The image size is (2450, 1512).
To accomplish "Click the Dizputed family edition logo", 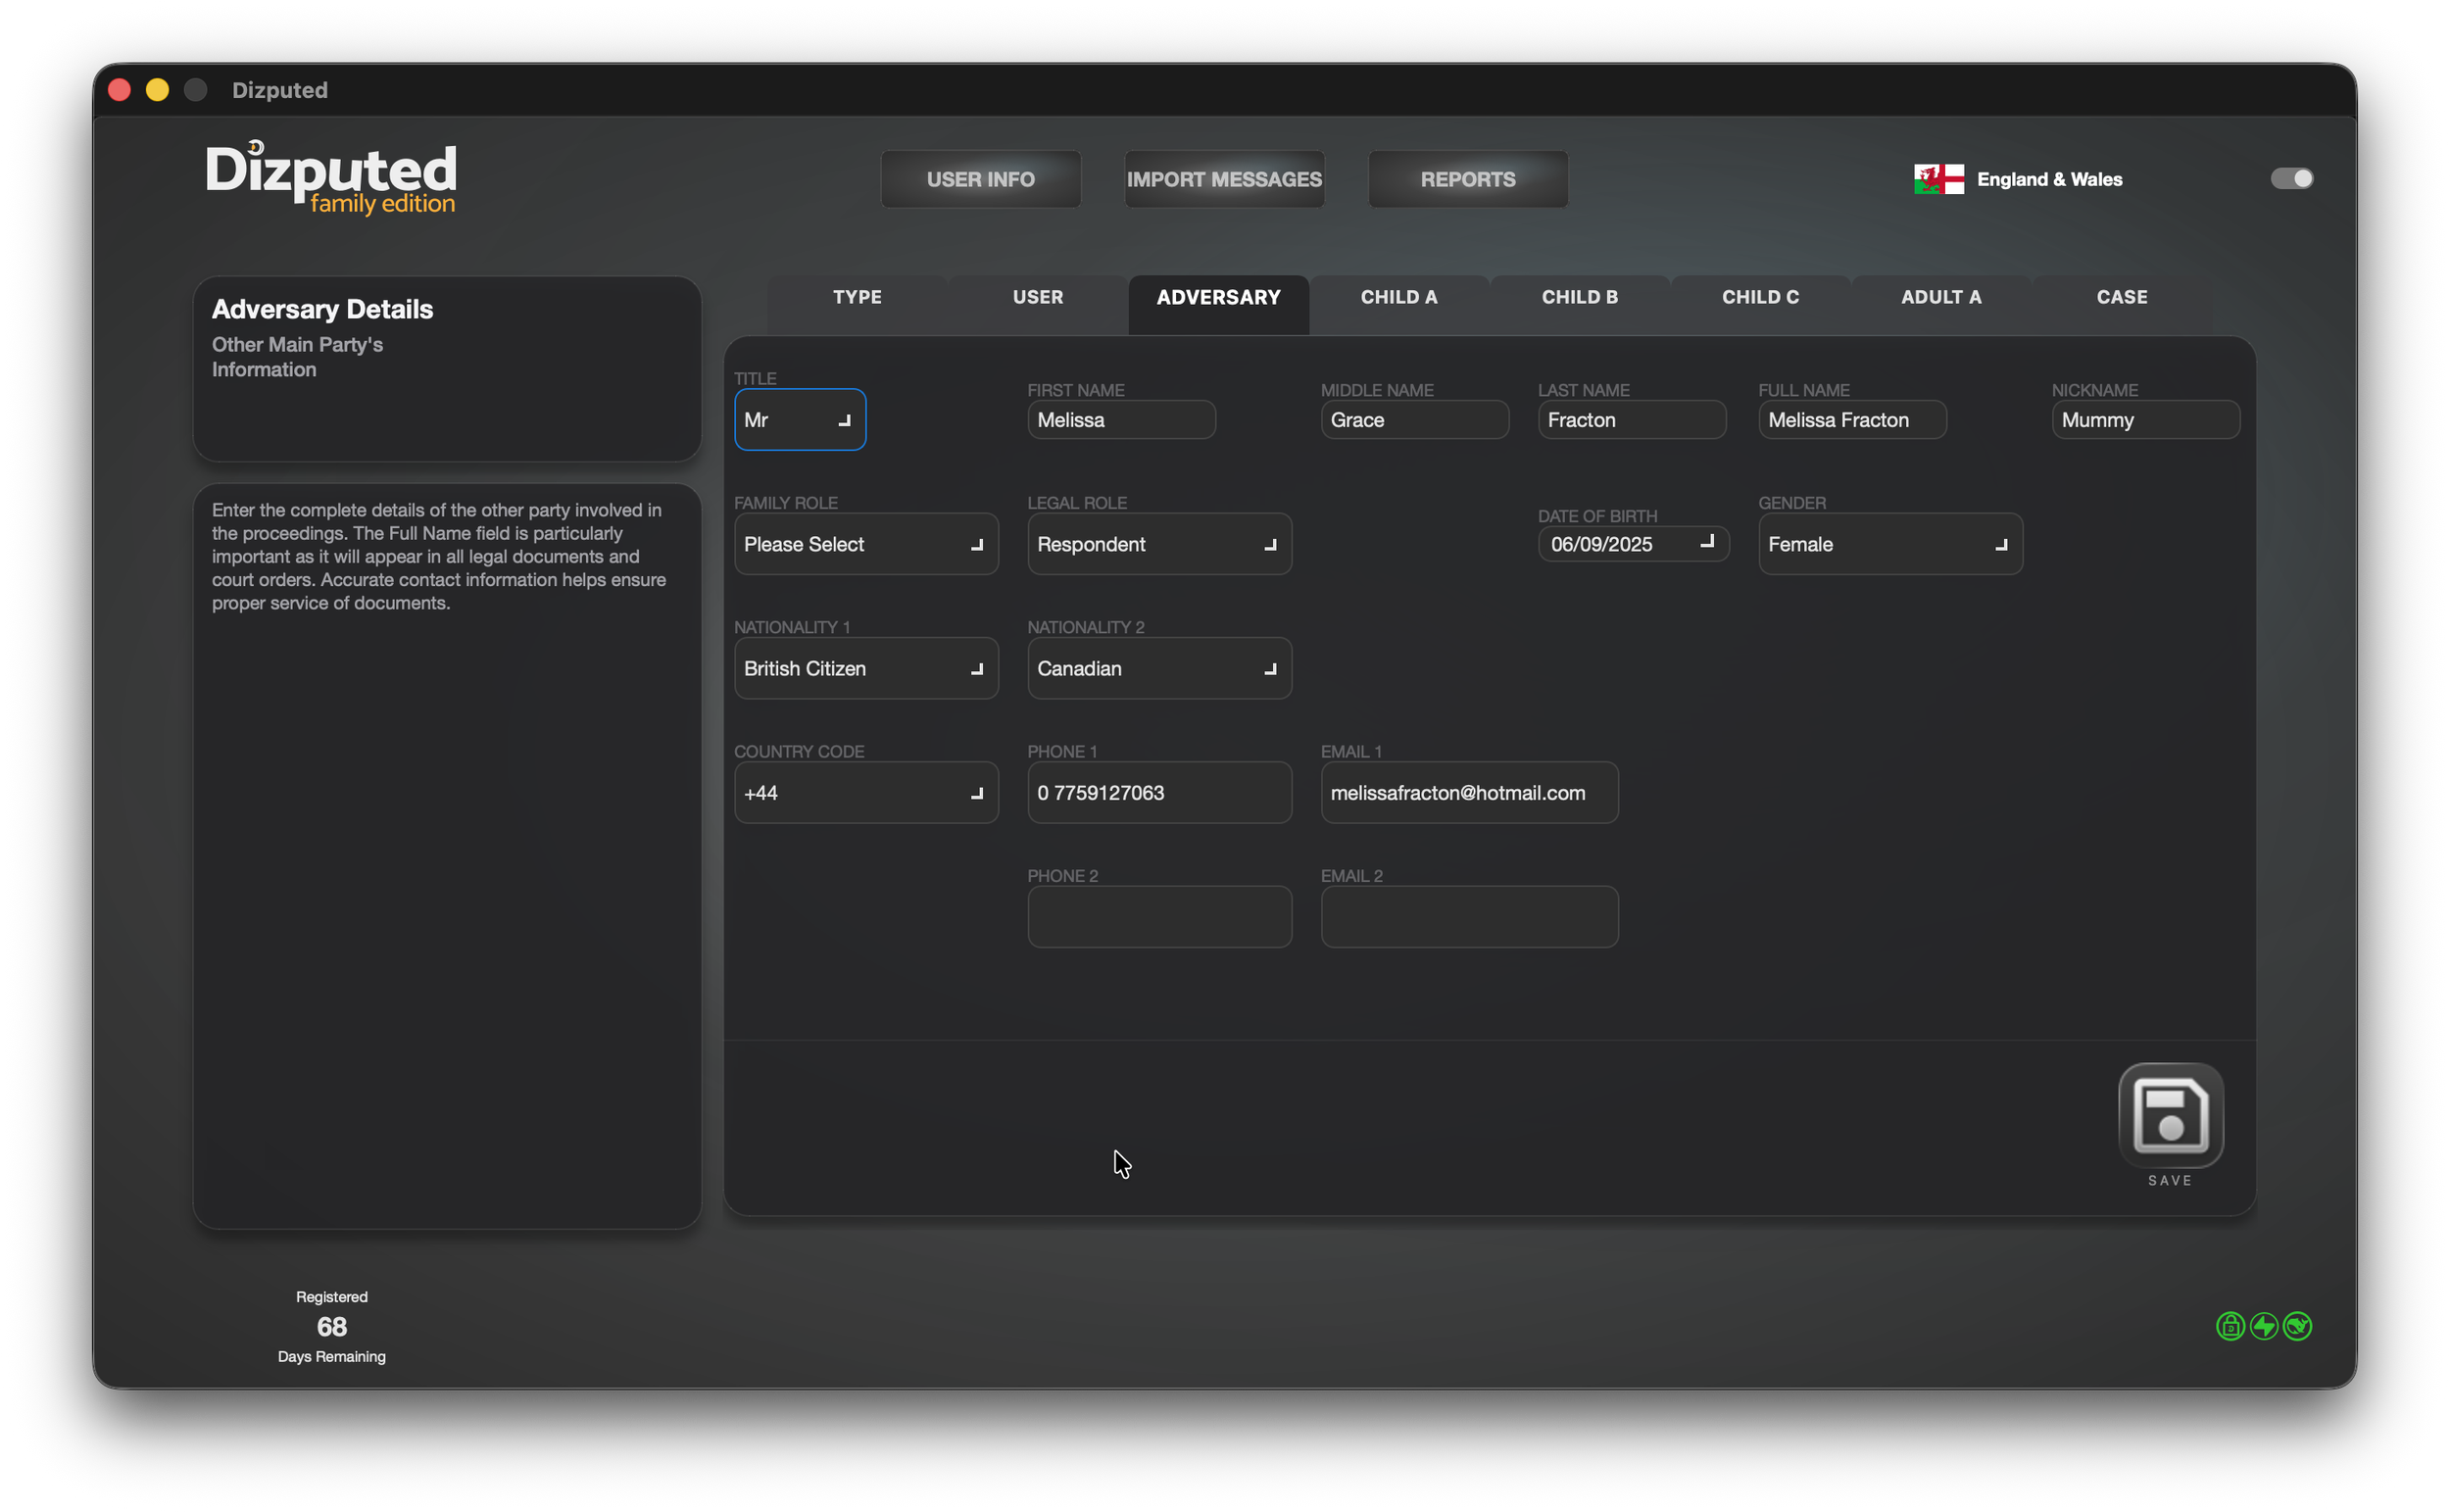I will point(331,178).
